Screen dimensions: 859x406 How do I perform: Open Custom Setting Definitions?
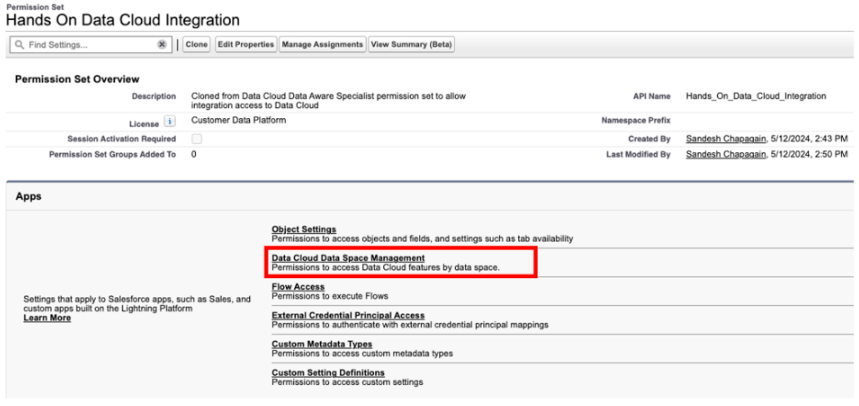pos(328,373)
